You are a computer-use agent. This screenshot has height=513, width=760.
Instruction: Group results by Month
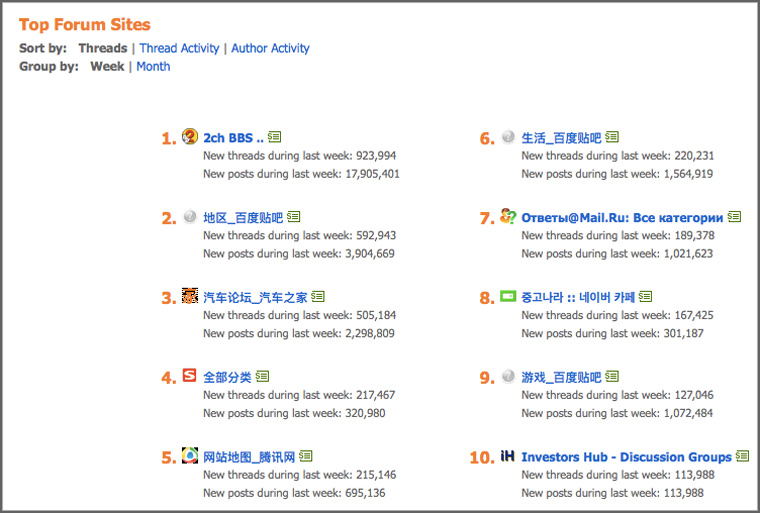[153, 66]
